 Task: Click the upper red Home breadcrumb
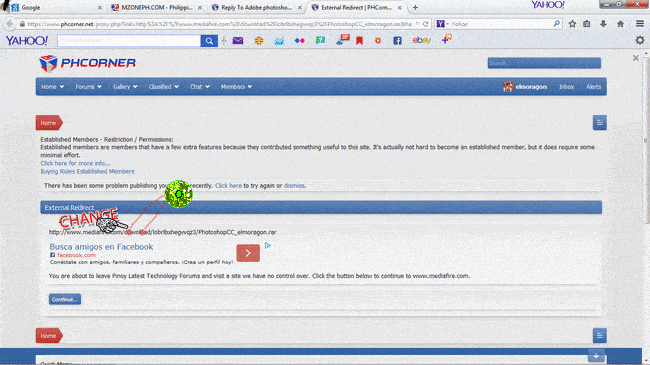tap(49, 123)
